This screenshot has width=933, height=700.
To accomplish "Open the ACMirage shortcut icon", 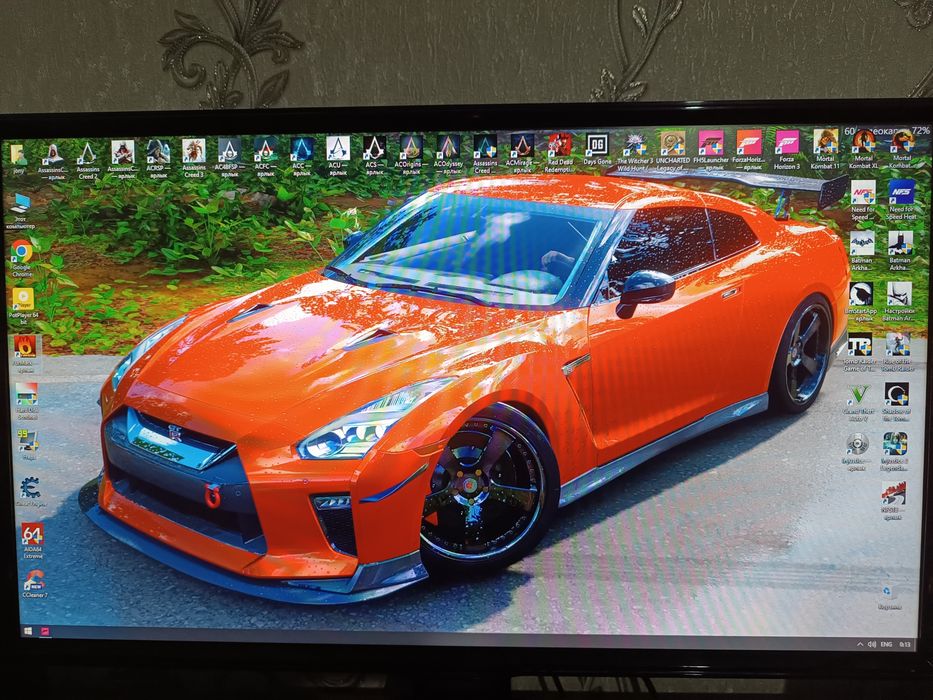I will coord(522,153).
